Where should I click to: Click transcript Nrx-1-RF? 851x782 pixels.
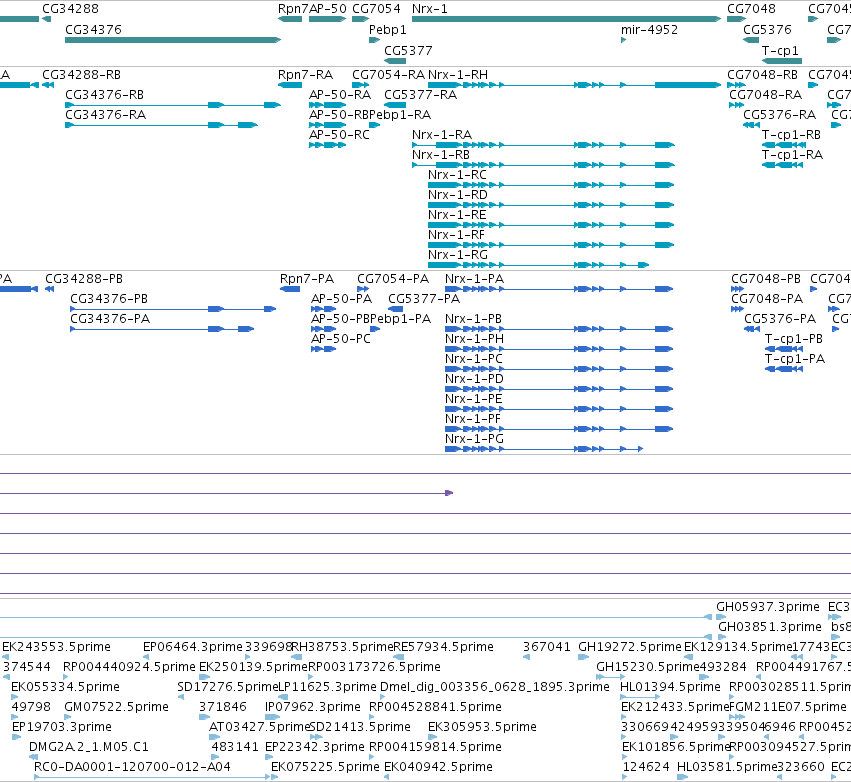coord(456,235)
